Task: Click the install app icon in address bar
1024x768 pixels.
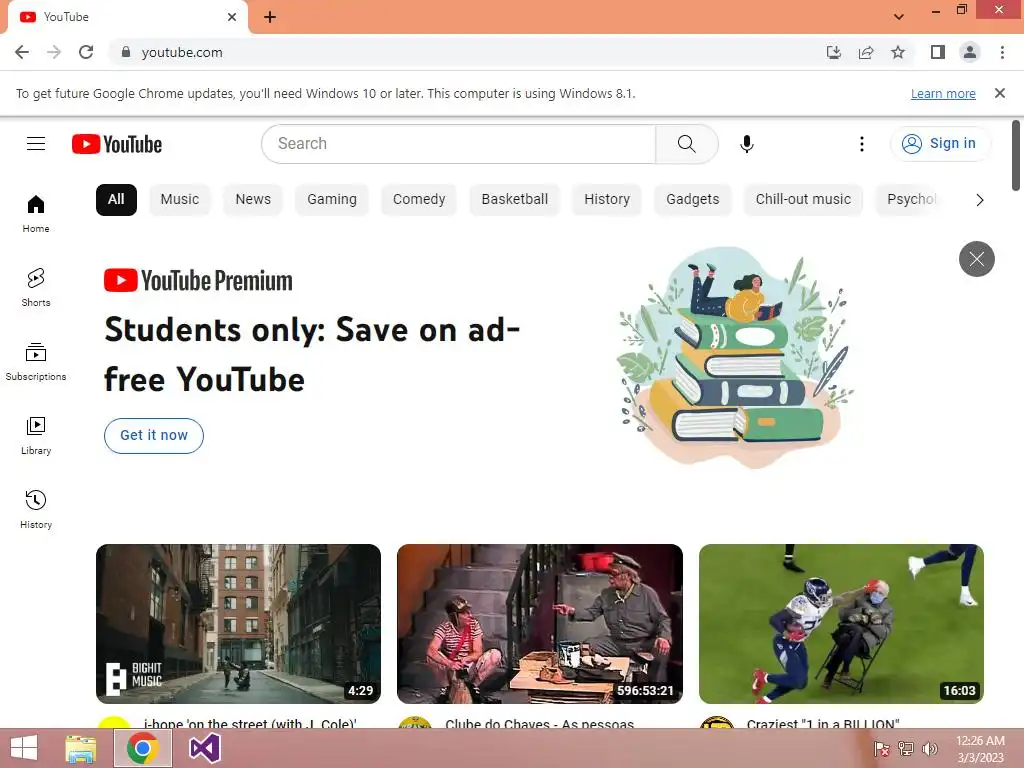Action: tap(833, 52)
